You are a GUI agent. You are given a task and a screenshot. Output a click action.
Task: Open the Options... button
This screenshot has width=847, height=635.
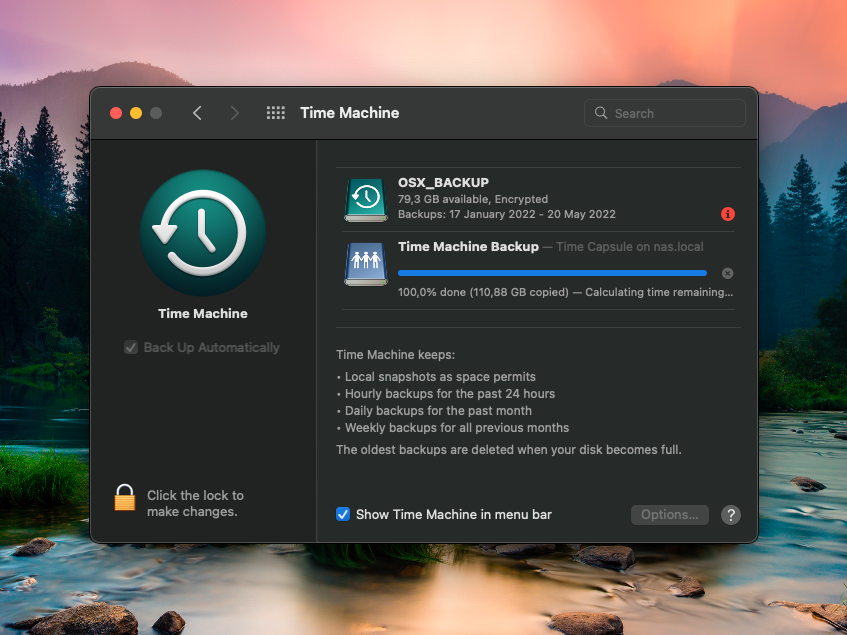[670, 515]
